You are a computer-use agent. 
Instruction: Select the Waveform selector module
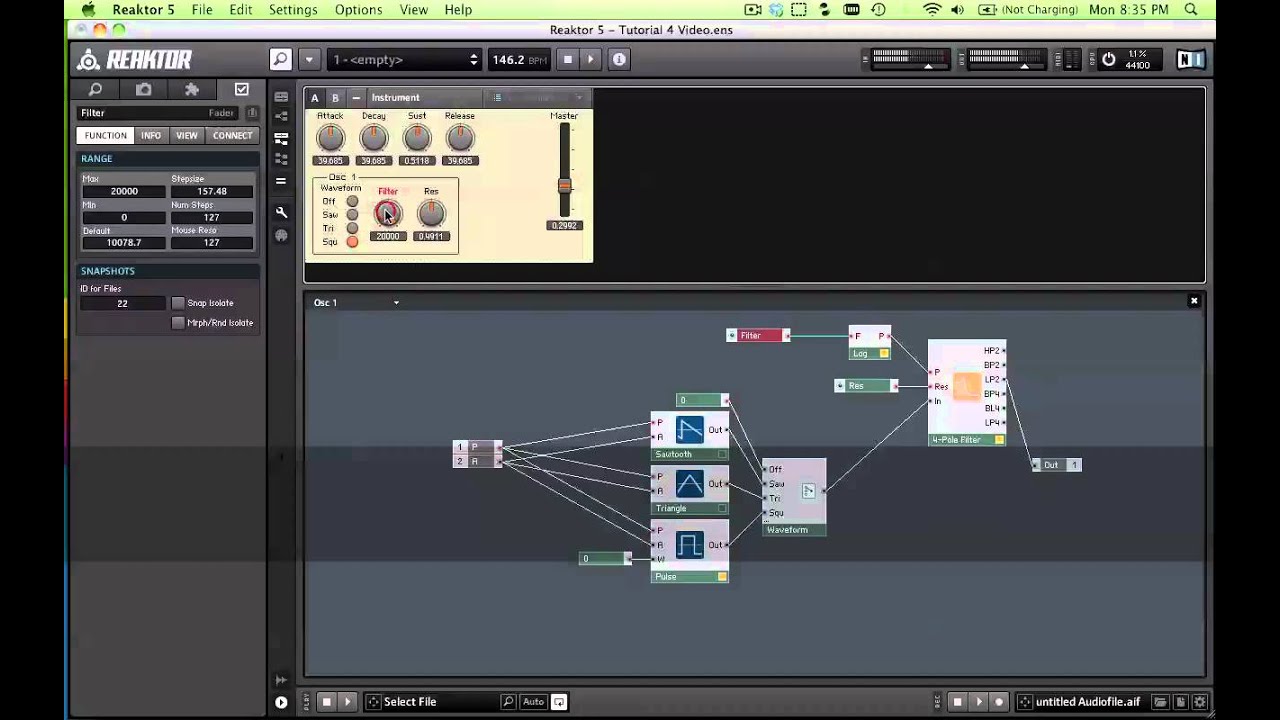point(794,497)
